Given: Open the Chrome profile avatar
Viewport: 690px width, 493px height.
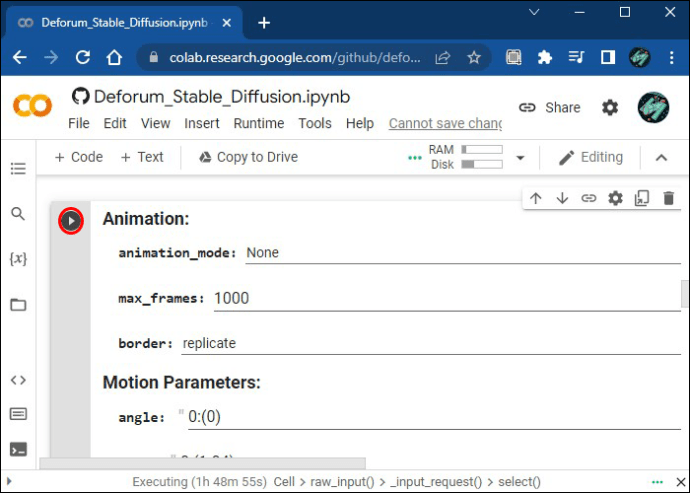Looking at the screenshot, I should click(639, 57).
